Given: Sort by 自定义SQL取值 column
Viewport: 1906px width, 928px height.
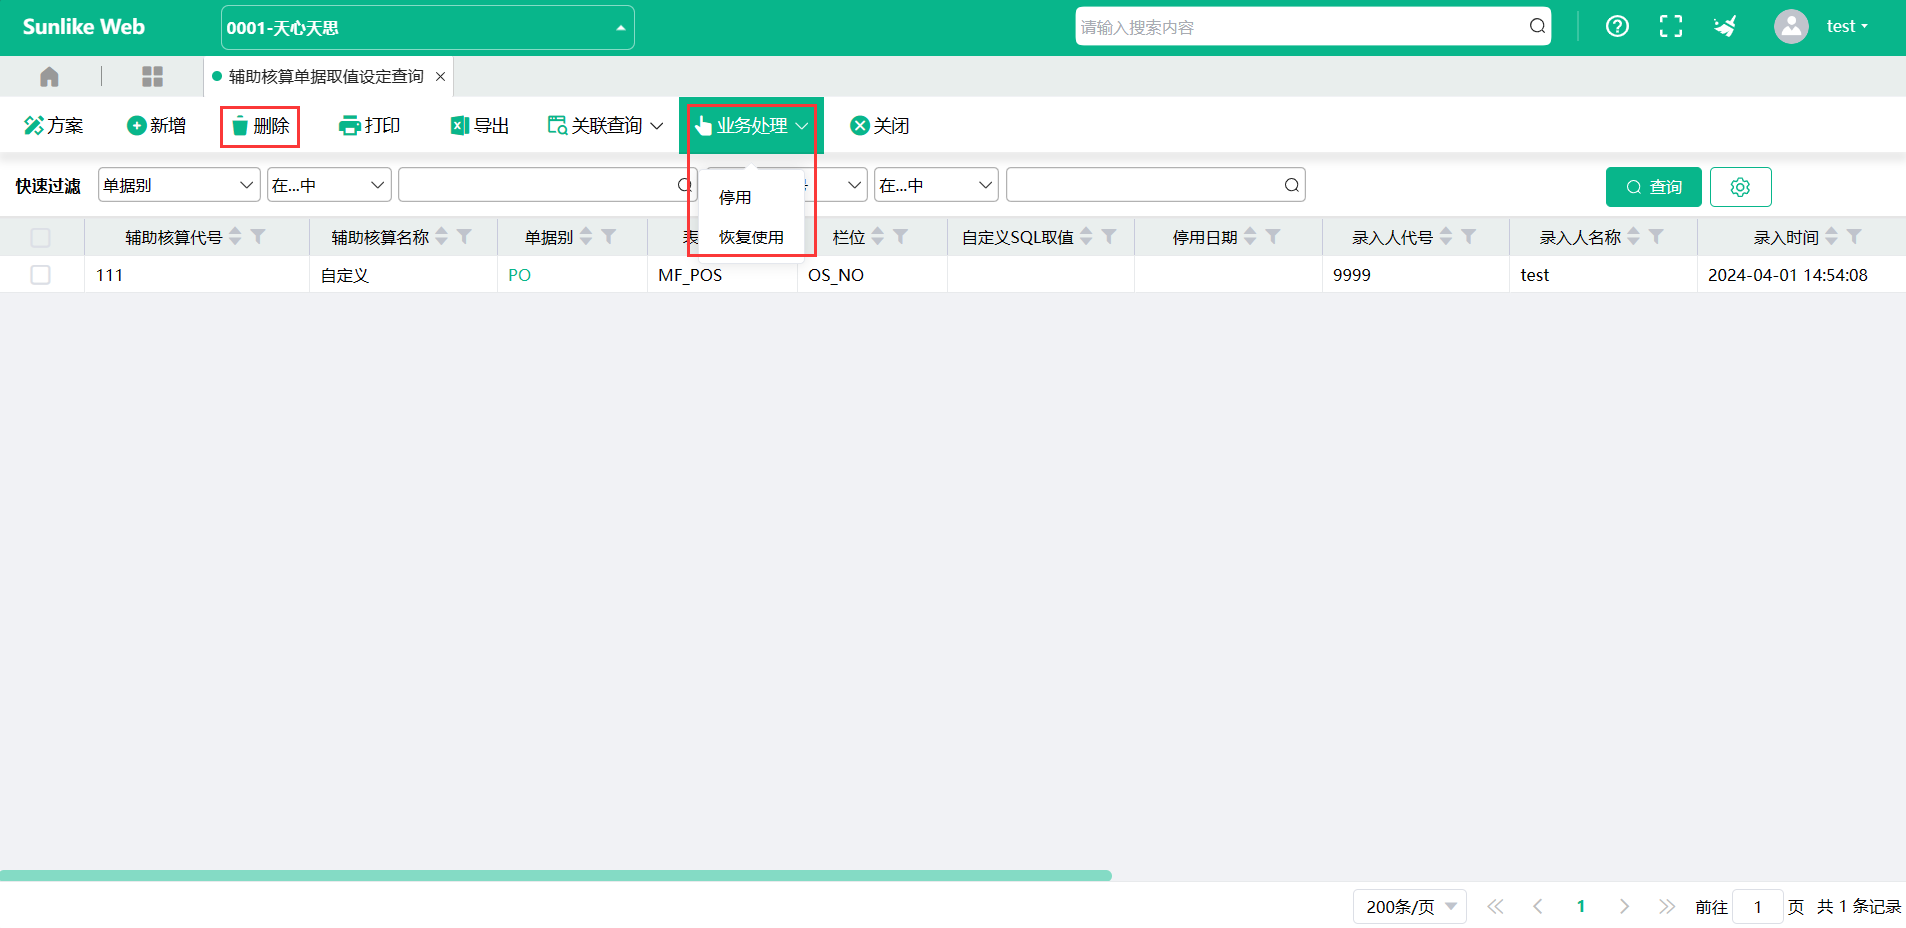Looking at the screenshot, I should [x=1086, y=236].
